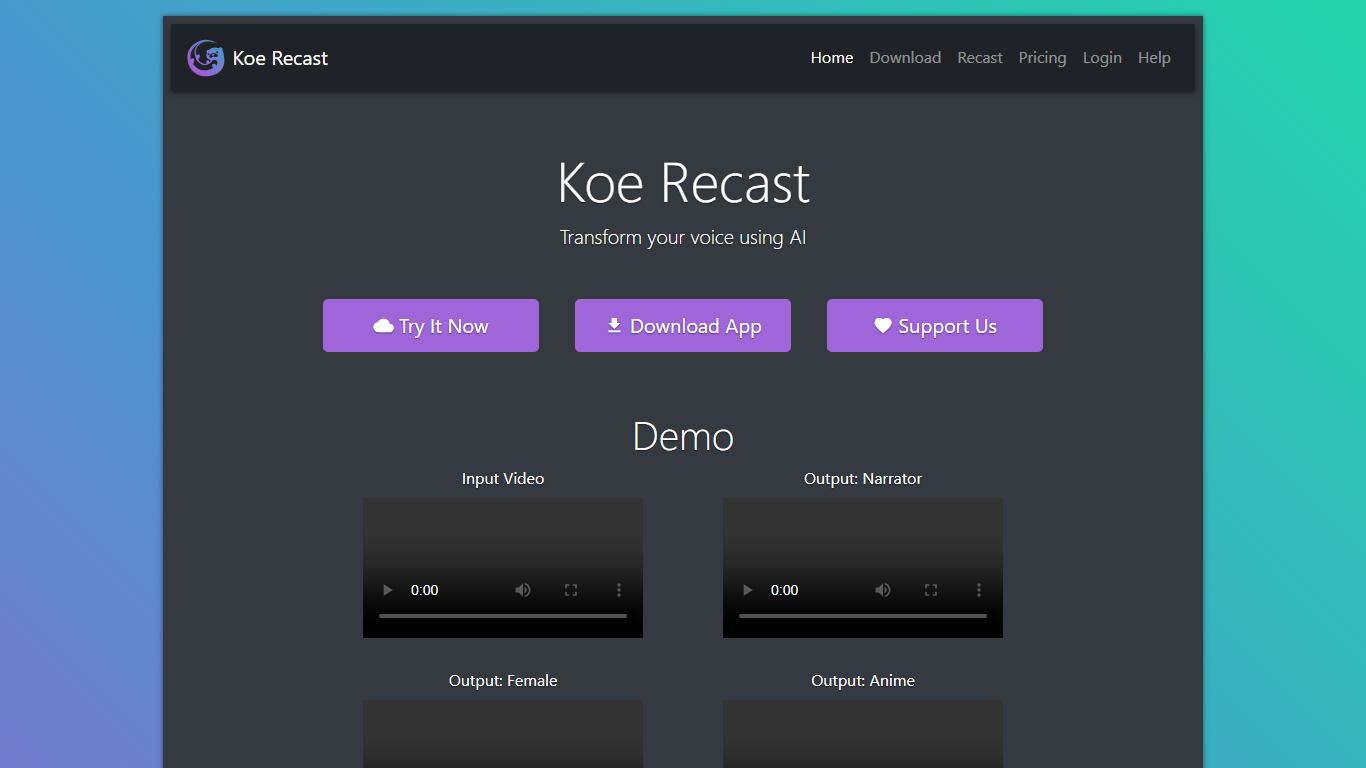
Task: Click the Download App button
Action: tap(683, 325)
